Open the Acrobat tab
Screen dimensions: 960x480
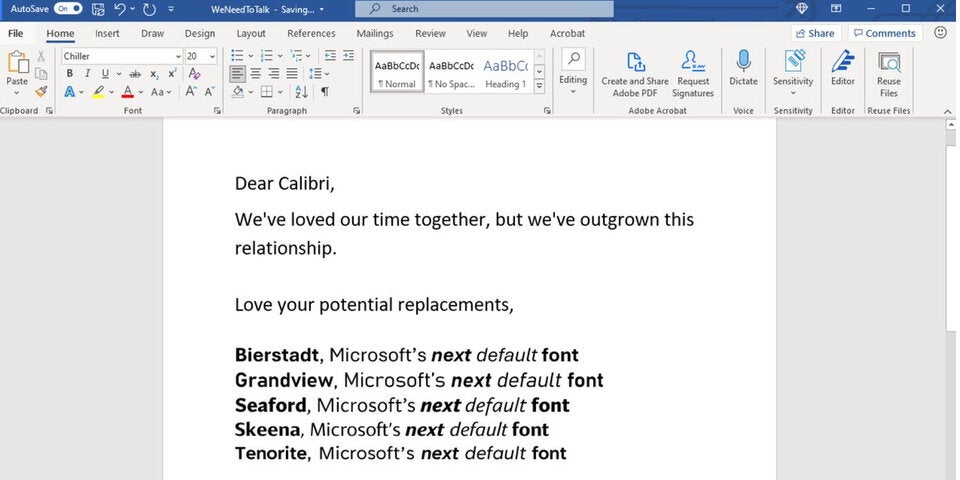click(x=567, y=34)
